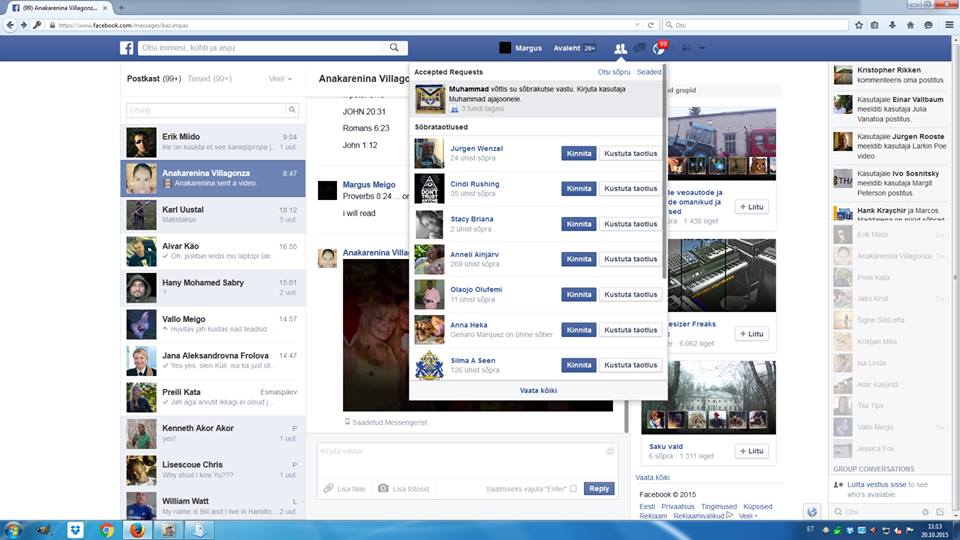Open Windows Start button
This screenshot has width=960, height=540.
coord(13,530)
